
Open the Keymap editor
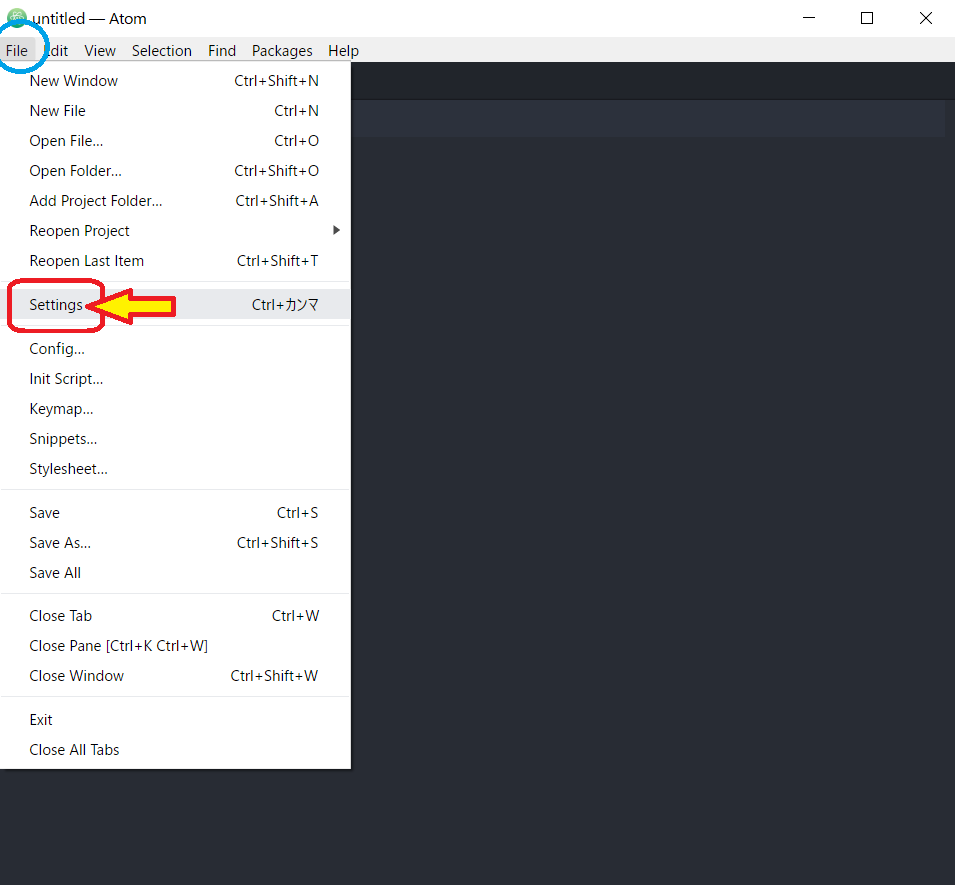(60, 408)
